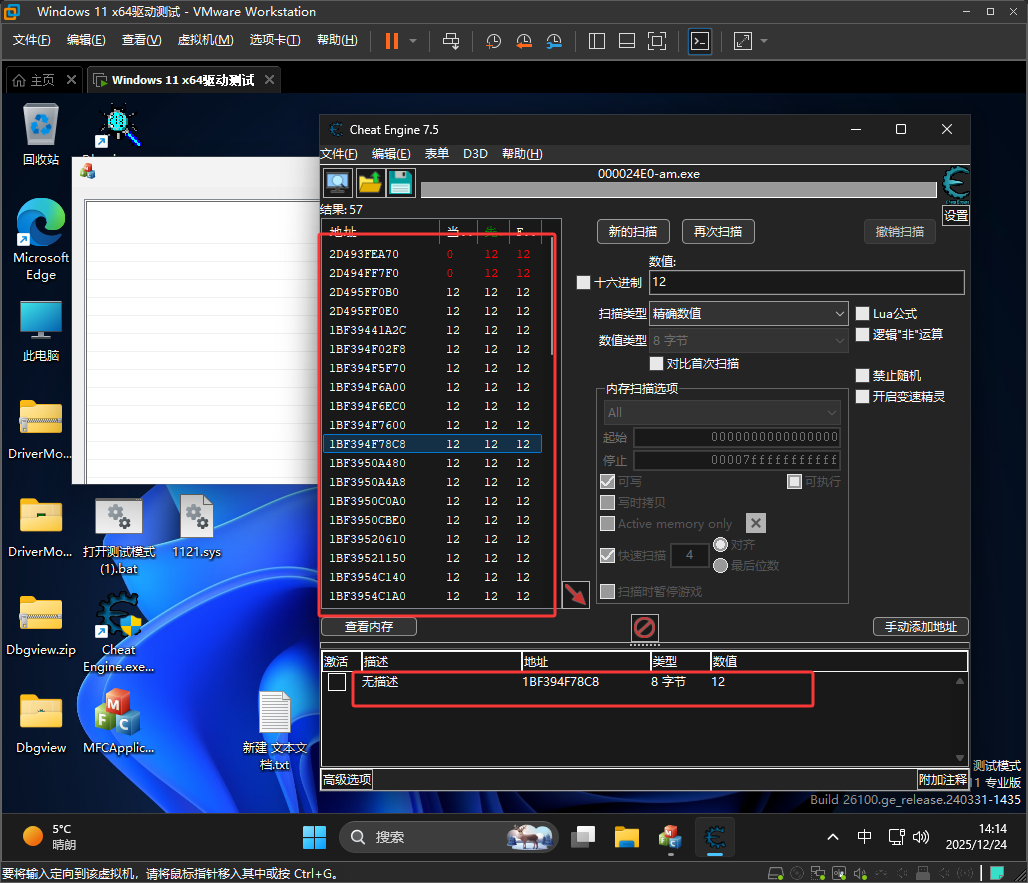
Task: Take a VM snapshot icon
Action: [x=493, y=41]
